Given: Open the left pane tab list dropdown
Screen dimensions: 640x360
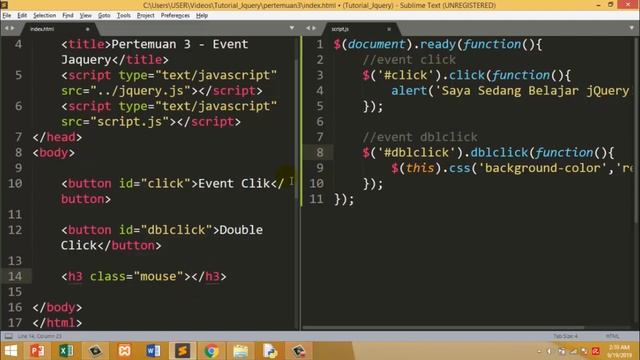Looking at the screenshot, I should (292, 28).
